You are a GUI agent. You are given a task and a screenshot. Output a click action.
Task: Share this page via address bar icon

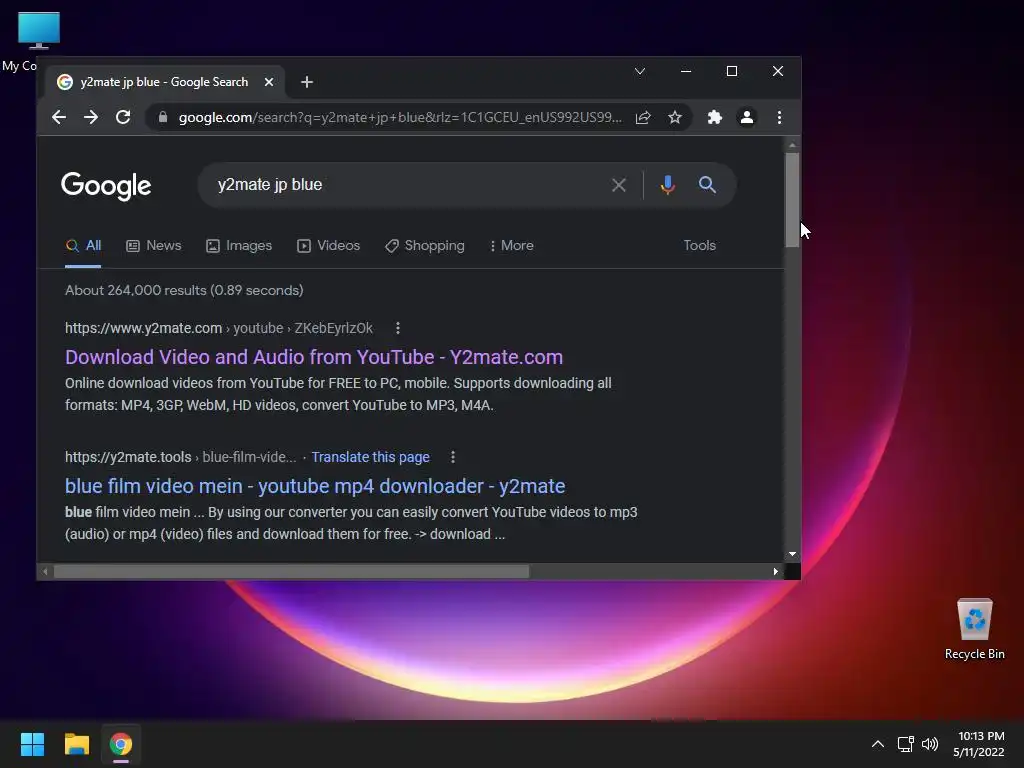tap(643, 118)
